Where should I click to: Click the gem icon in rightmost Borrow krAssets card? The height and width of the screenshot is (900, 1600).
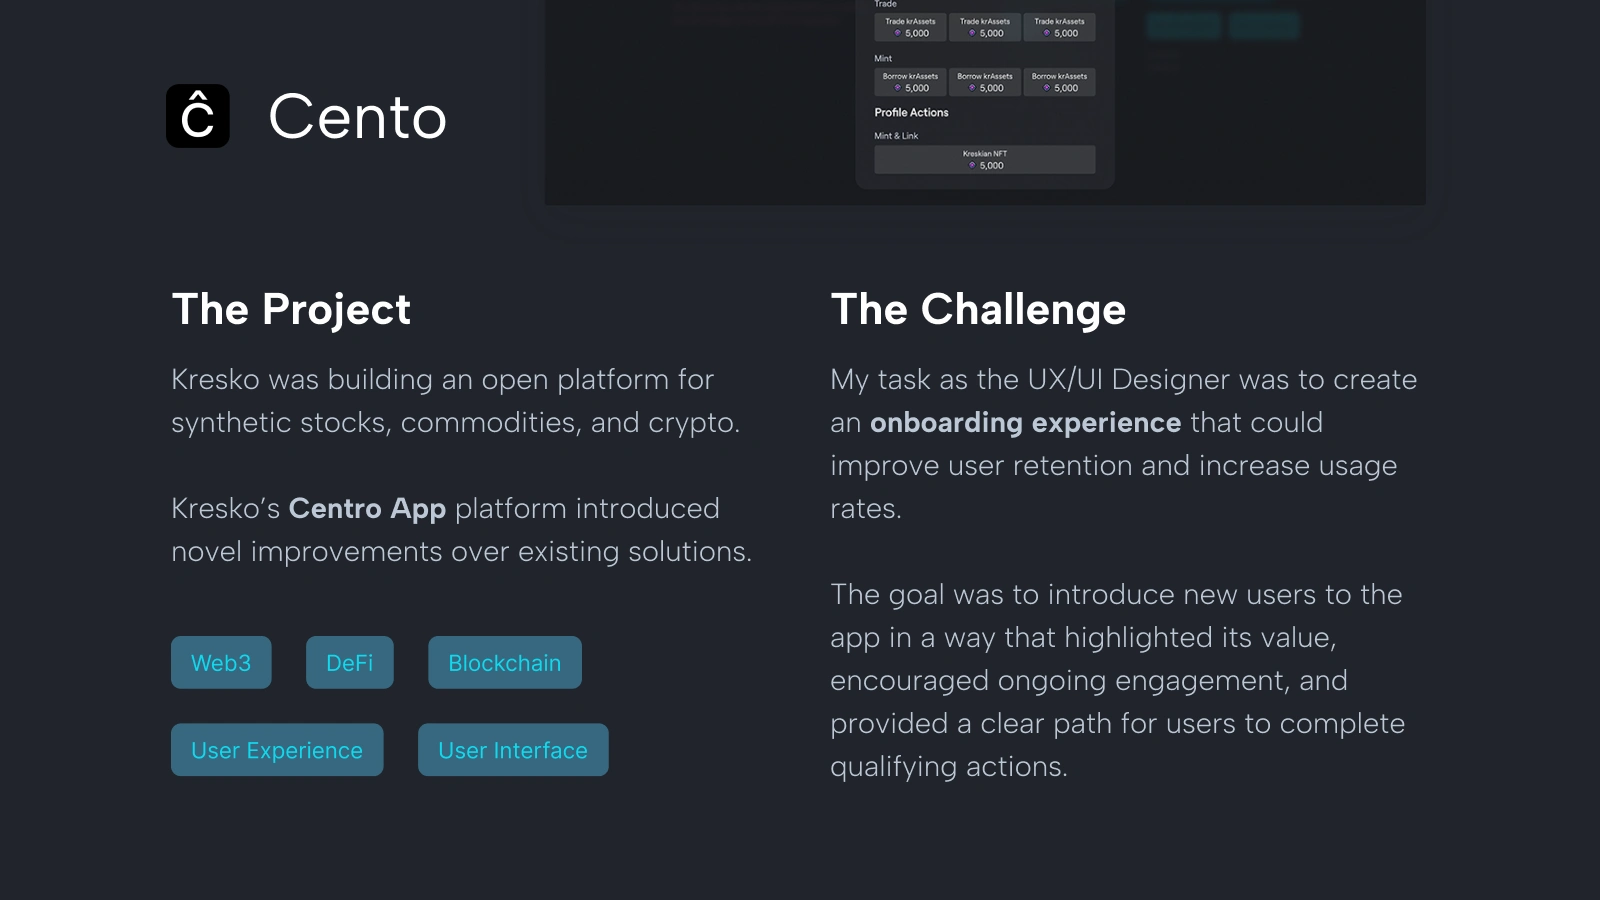[1047, 88]
